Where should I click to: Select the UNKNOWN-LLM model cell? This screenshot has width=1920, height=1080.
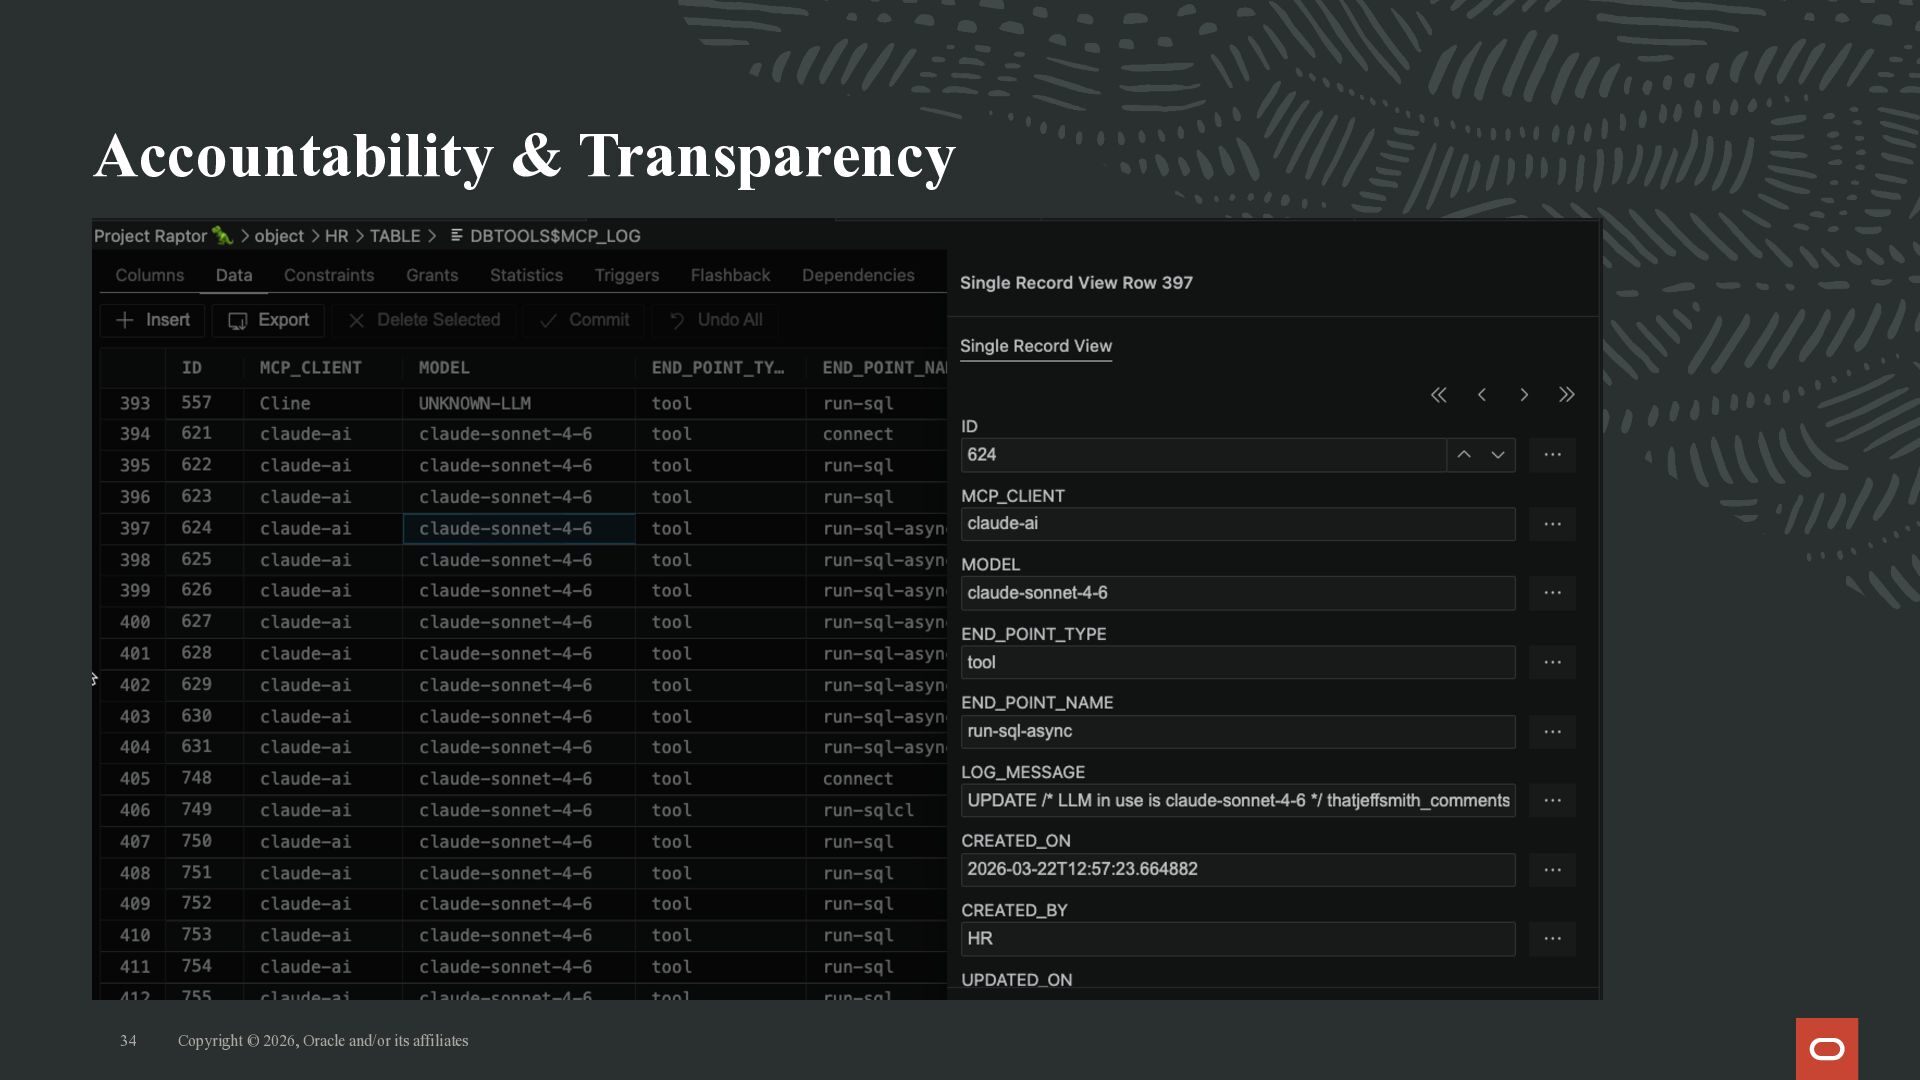point(519,403)
